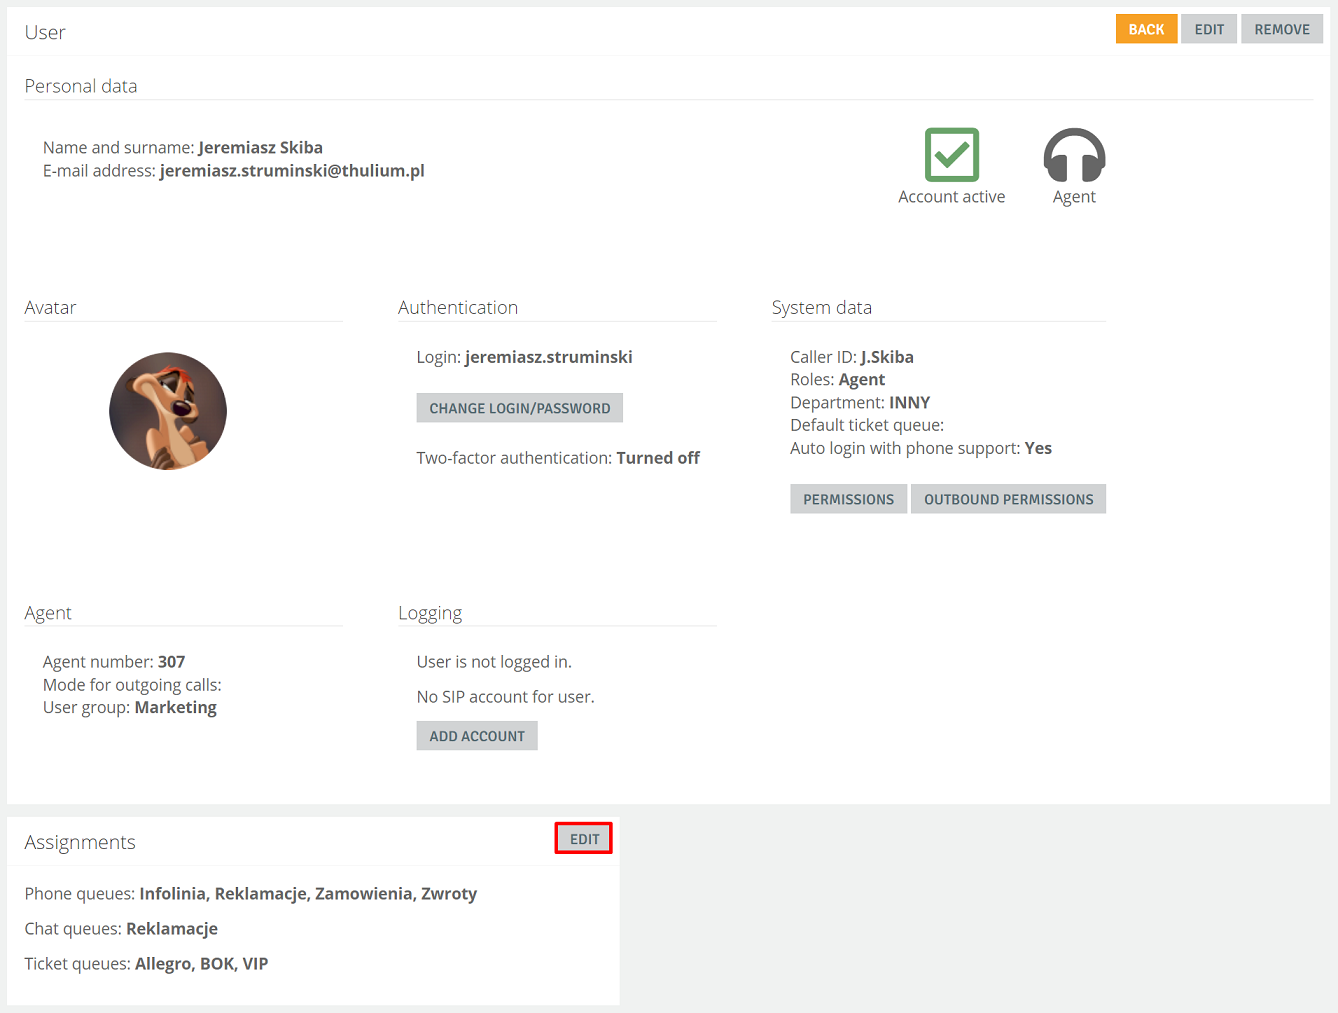Click Phone queues list text
Image resolution: width=1338 pixels, height=1013 pixels.
coord(251,894)
